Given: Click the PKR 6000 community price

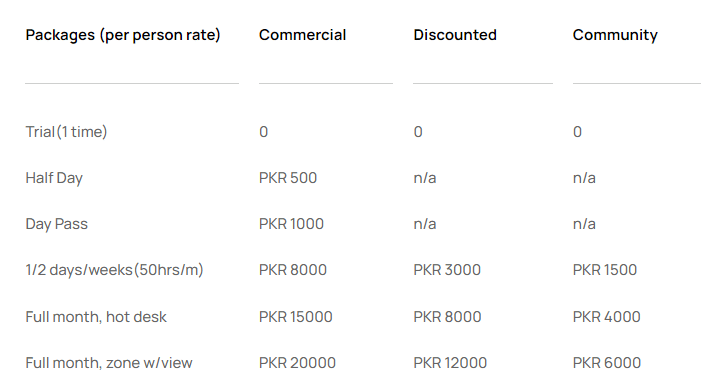Looking at the screenshot, I should 607,363.
